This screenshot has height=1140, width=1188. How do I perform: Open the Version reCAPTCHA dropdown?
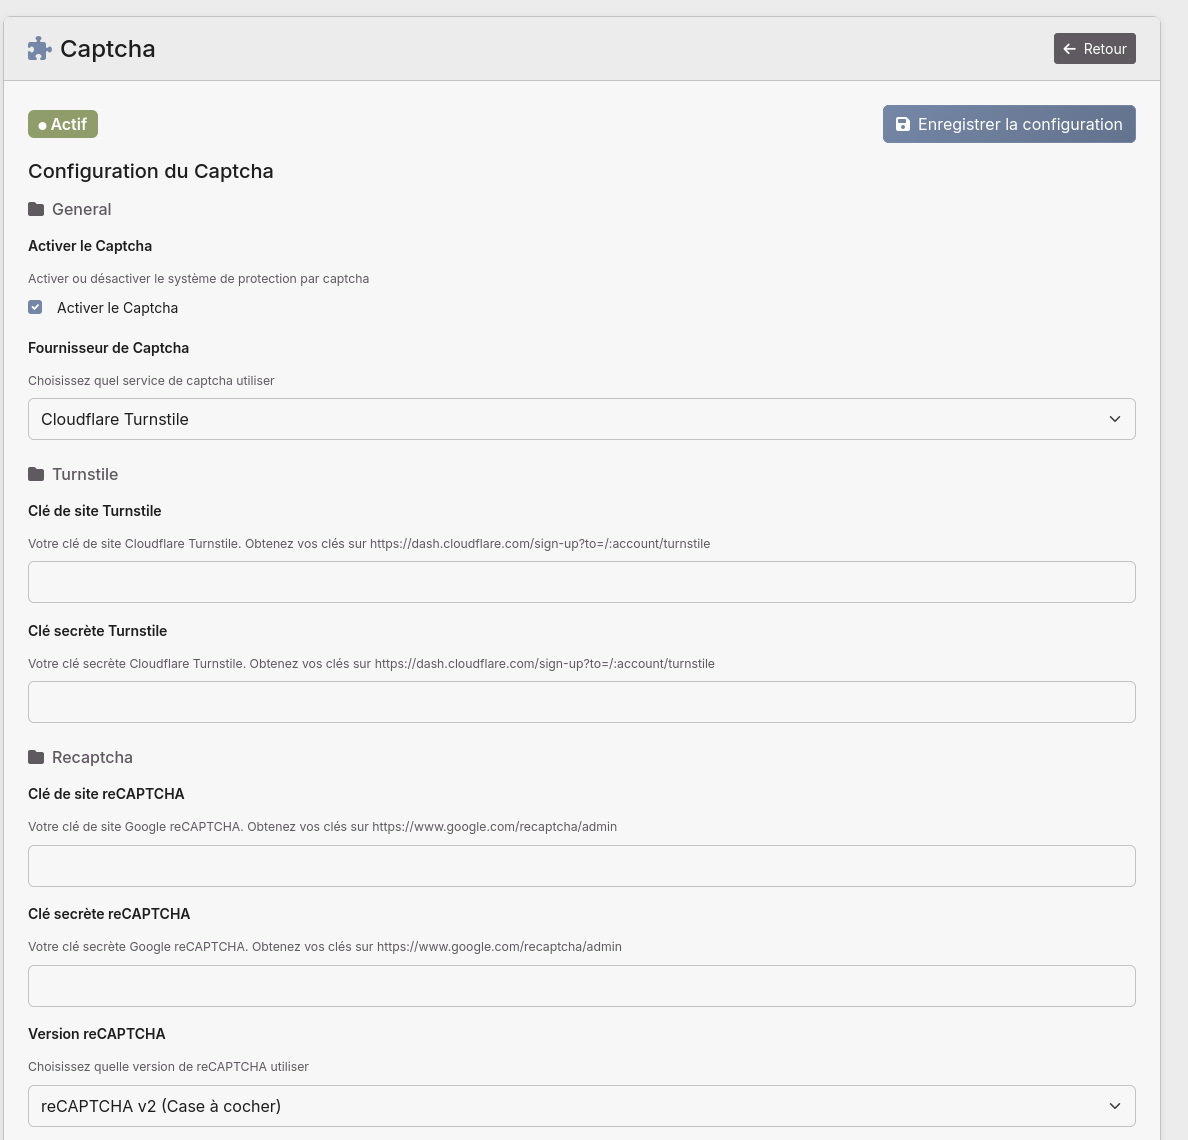[x=580, y=1106]
